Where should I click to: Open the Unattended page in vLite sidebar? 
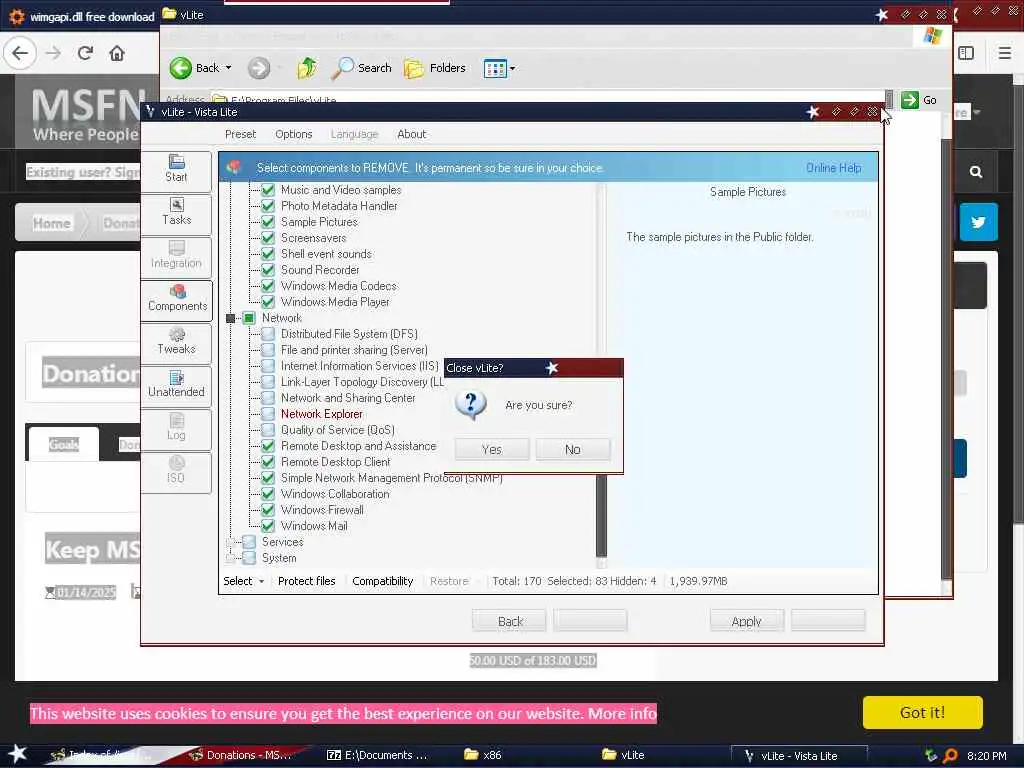click(x=176, y=385)
